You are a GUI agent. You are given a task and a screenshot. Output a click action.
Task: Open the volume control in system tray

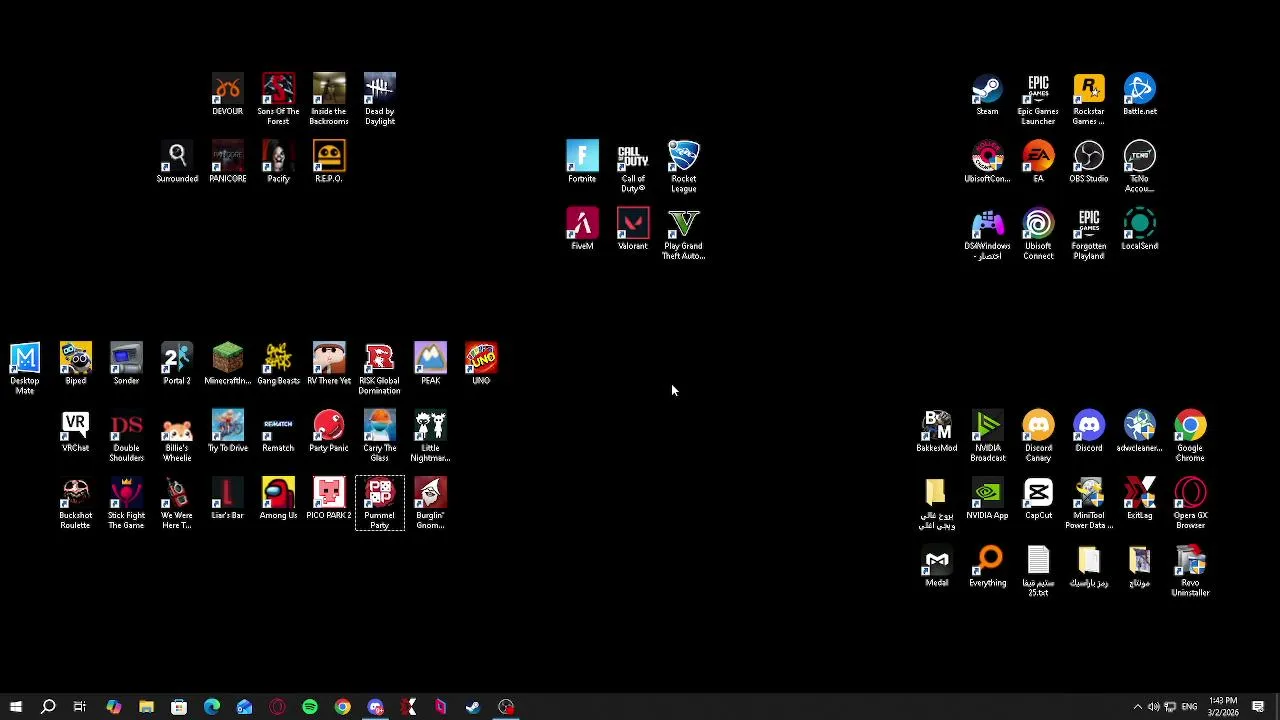[1153, 707]
